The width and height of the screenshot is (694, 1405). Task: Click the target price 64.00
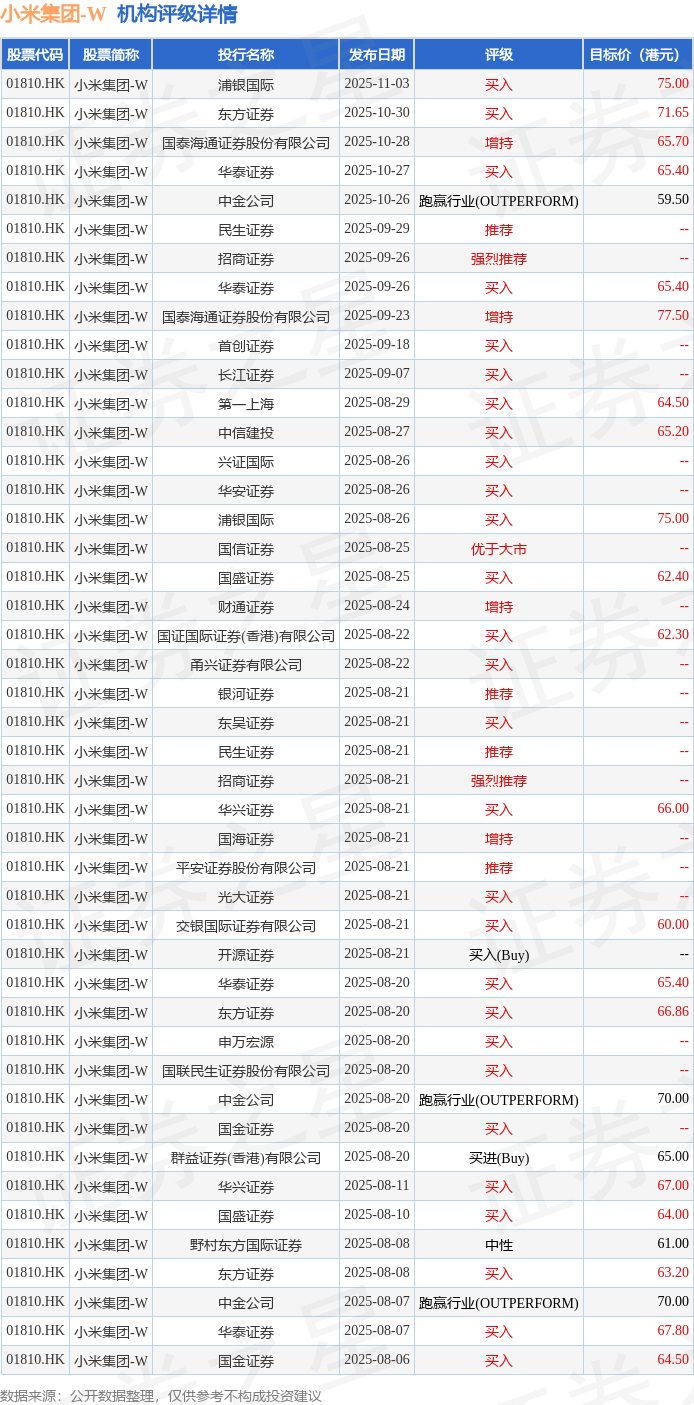673,1215
